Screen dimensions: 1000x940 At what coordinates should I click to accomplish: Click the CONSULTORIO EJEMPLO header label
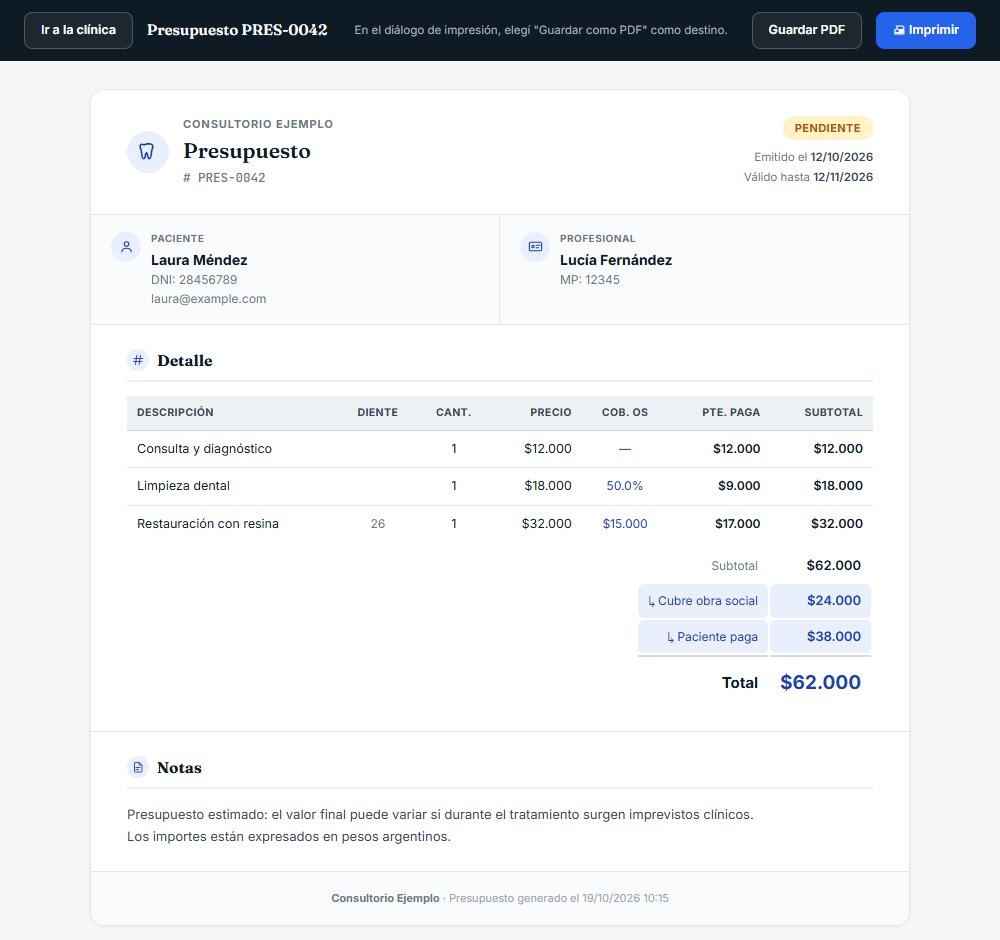258,124
